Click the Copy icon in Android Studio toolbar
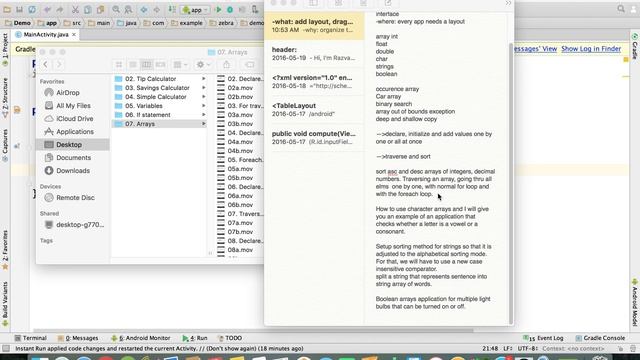 pyautogui.click(x=88, y=9)
